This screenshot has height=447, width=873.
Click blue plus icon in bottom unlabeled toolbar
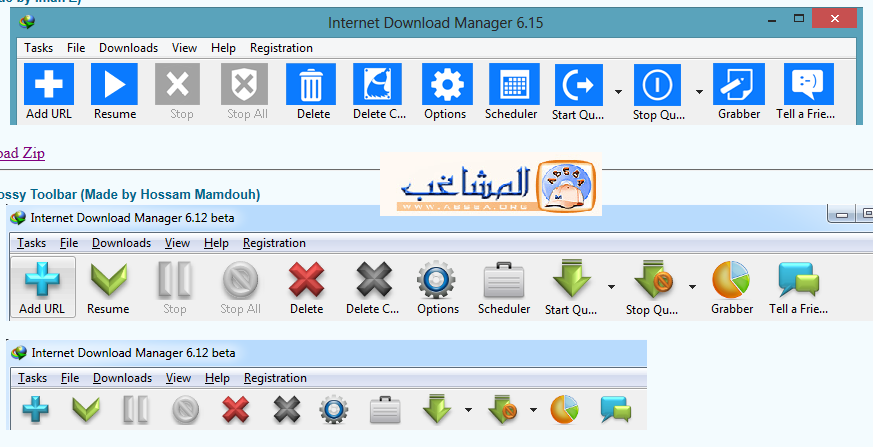[36, 410]
